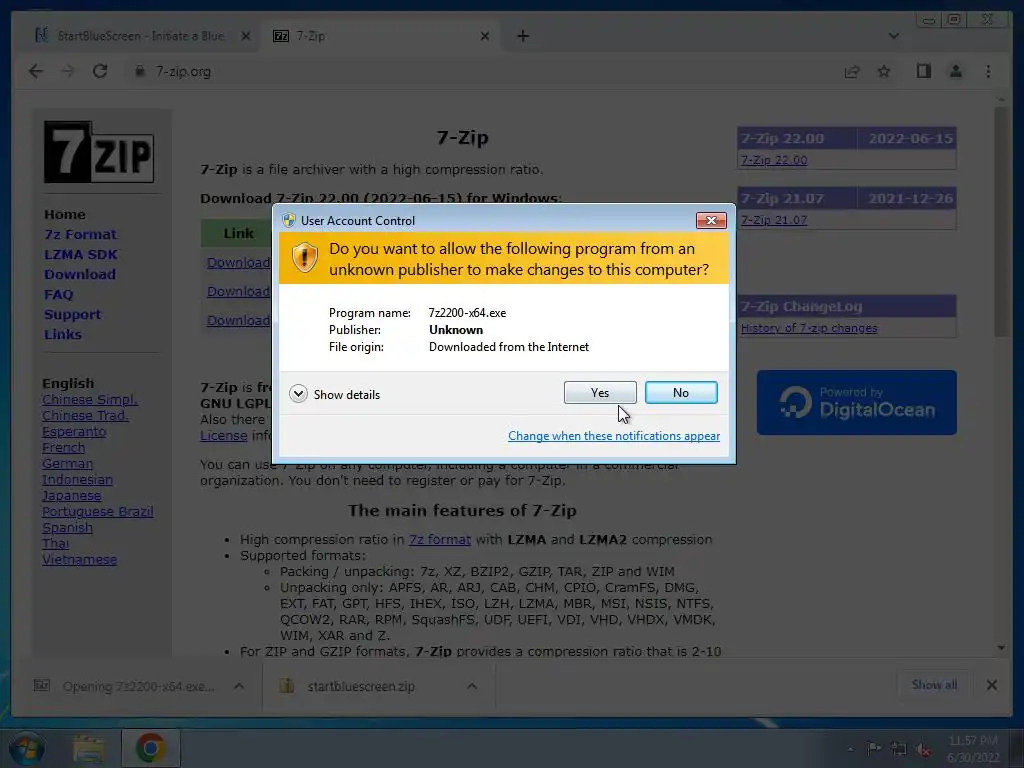The height and width of the screenshot is (768, 1024).
Task: Close the downloads bar
Action: coord(991,684)
